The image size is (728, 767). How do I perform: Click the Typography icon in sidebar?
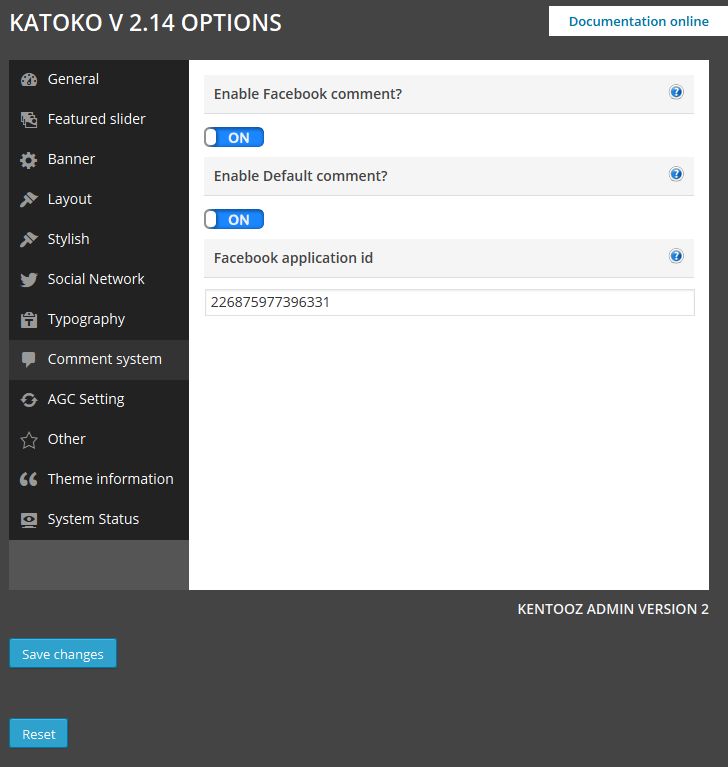tap(29, 320)
